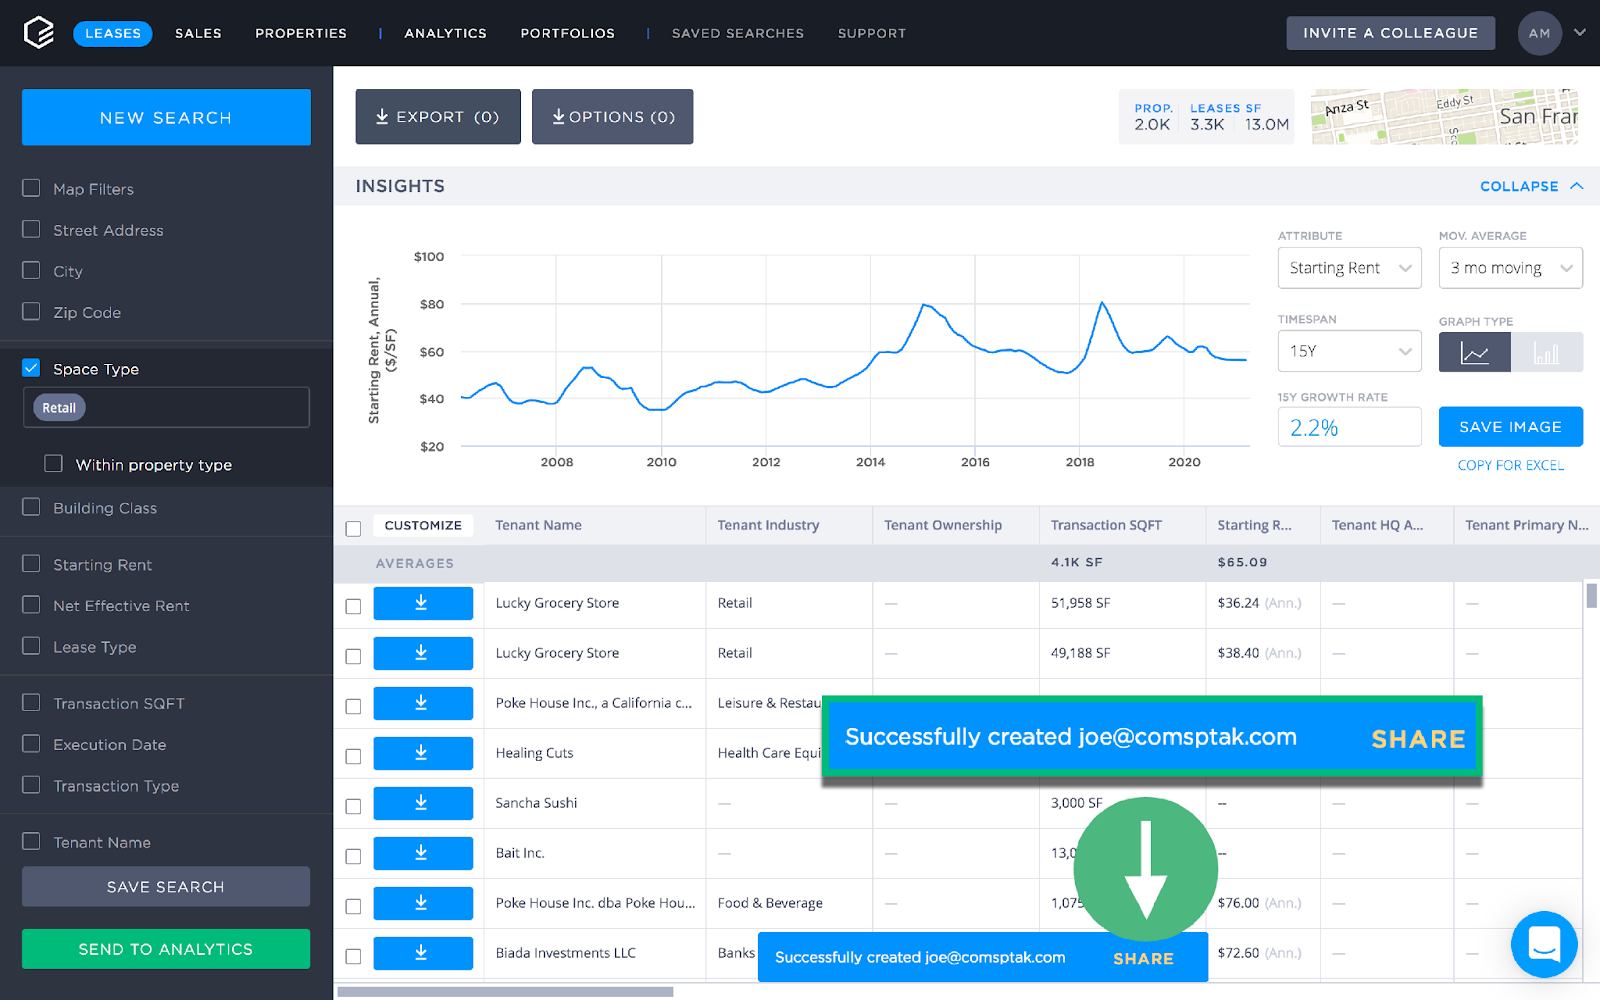Download the Lucky Grocery Store comp
The image size is (1600, 1000).
pyautogui.click(x=423, y=603)
